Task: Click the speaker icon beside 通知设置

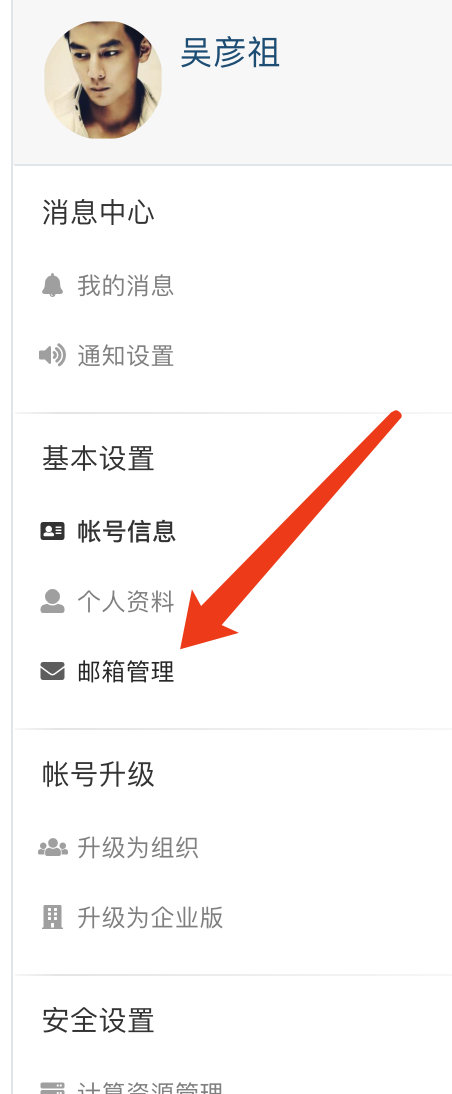Action: pyautogui.click(x=52, y=356)
